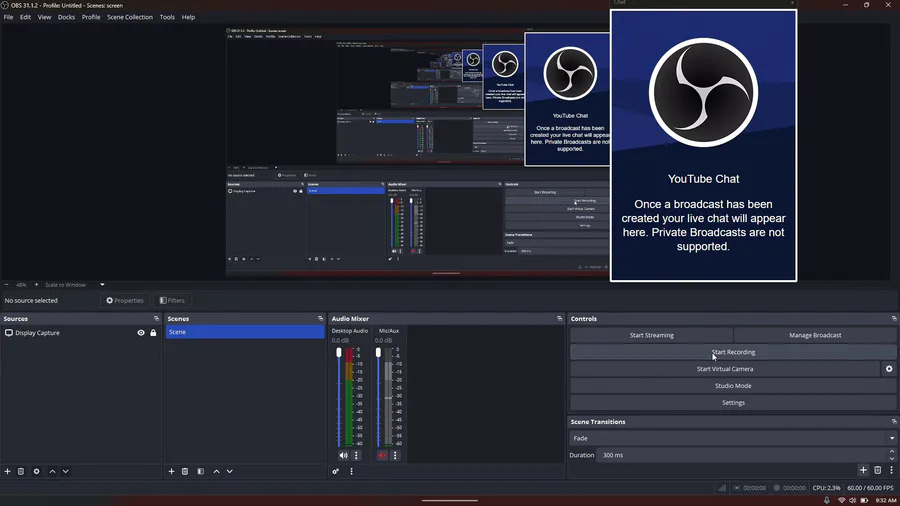Click Start Streaming button
This screenshot has height=506, width=900.
coord(651,335)
